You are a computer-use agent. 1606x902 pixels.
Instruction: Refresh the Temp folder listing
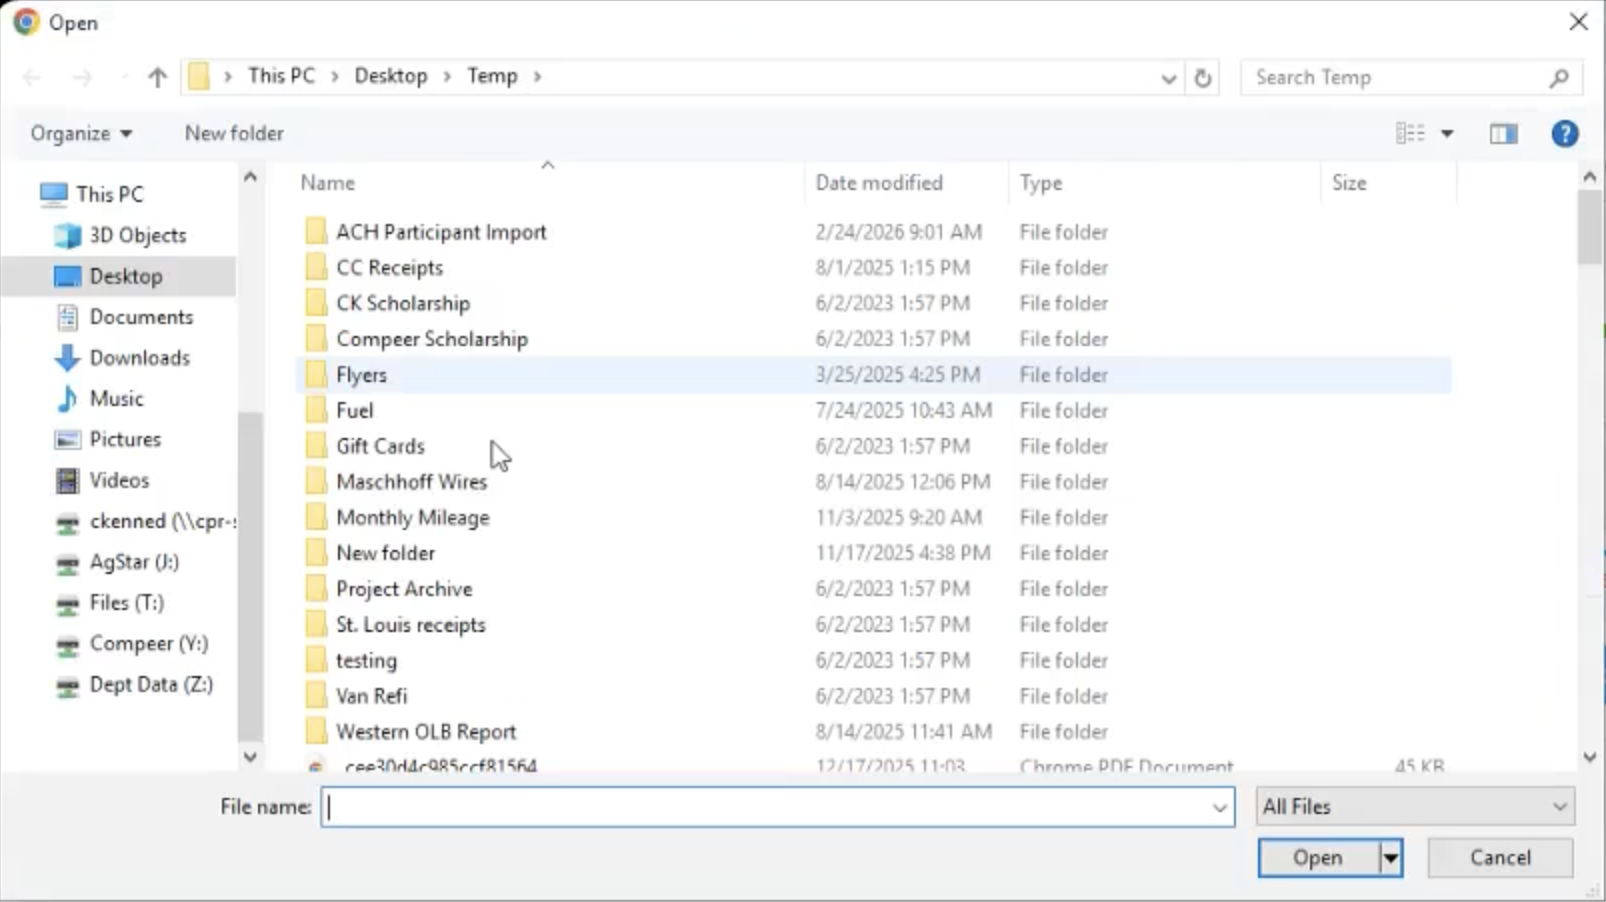[1203, 77]
